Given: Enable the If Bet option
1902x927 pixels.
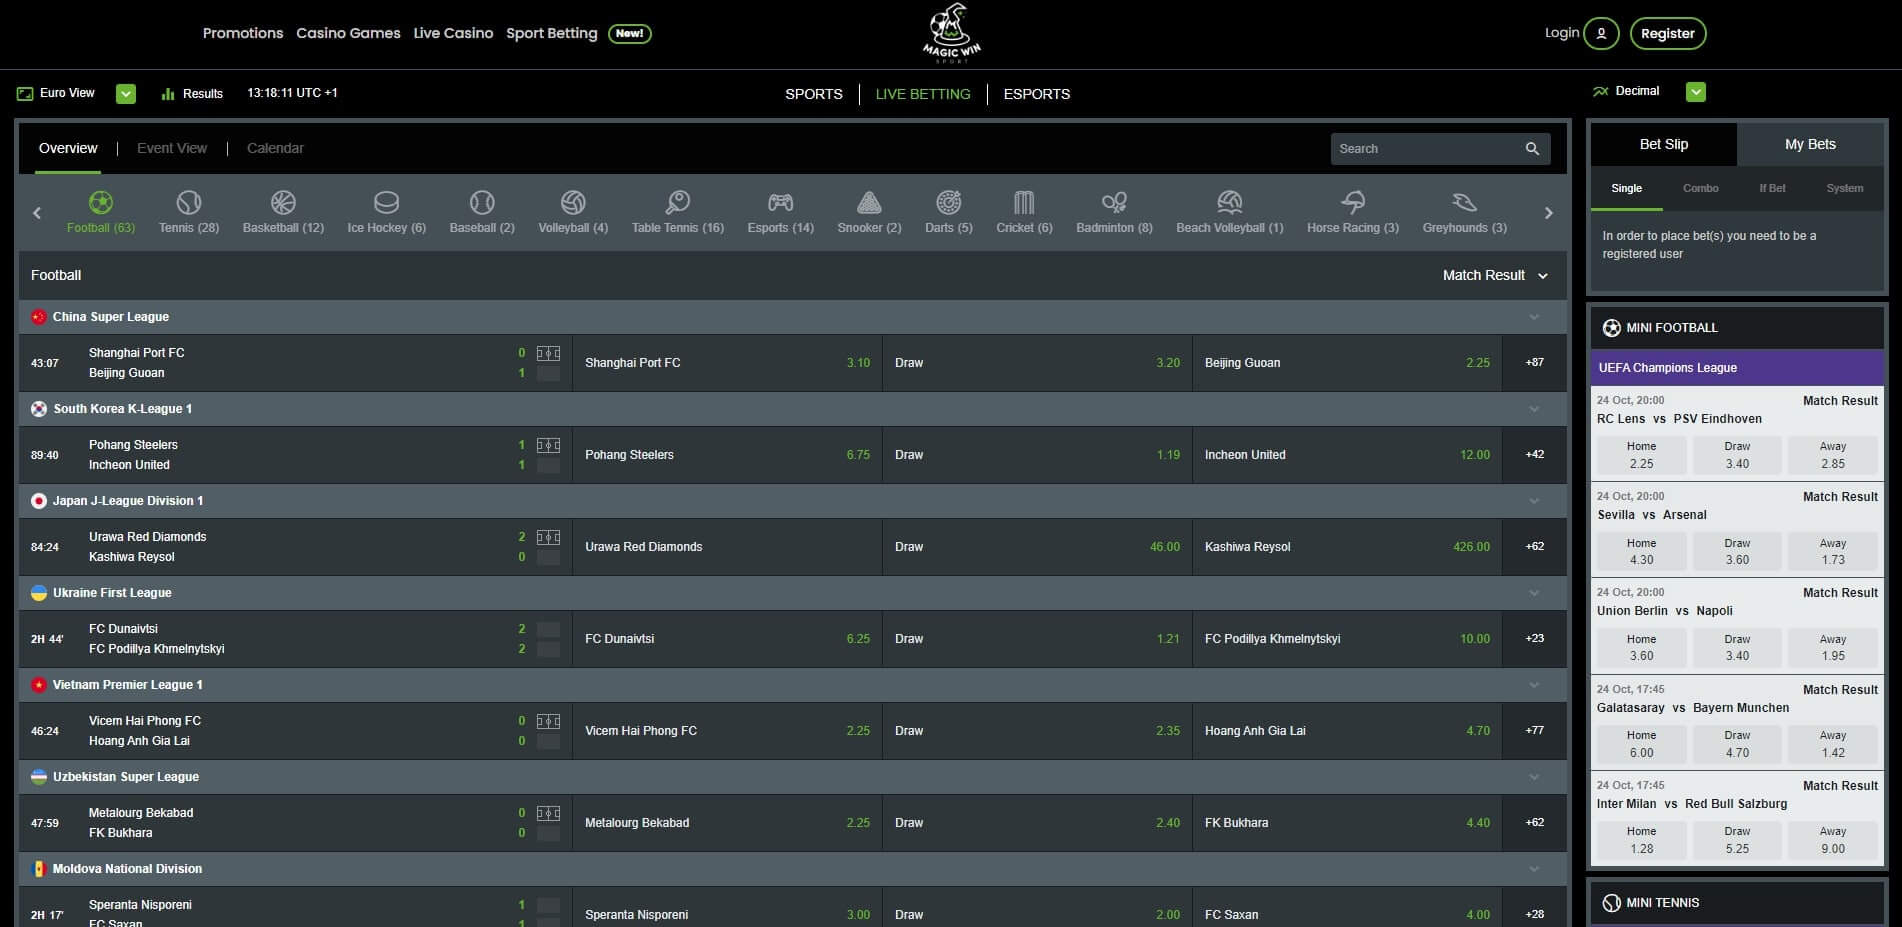Looking at the screenshot, I should 1772,188.
